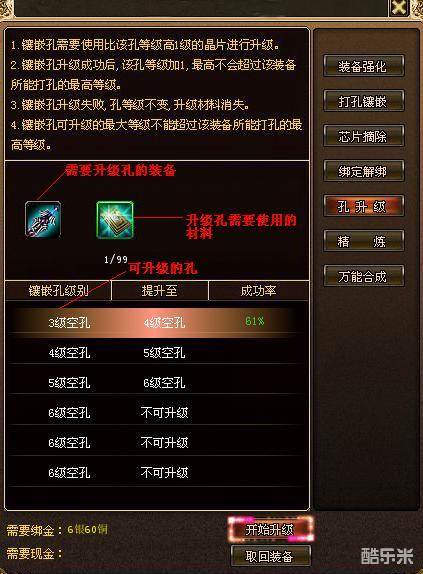Select the 3级空孔 to 4级空孔 row
Image resolution: width=423 pixels, height=574 pixels.
[157, 322]
